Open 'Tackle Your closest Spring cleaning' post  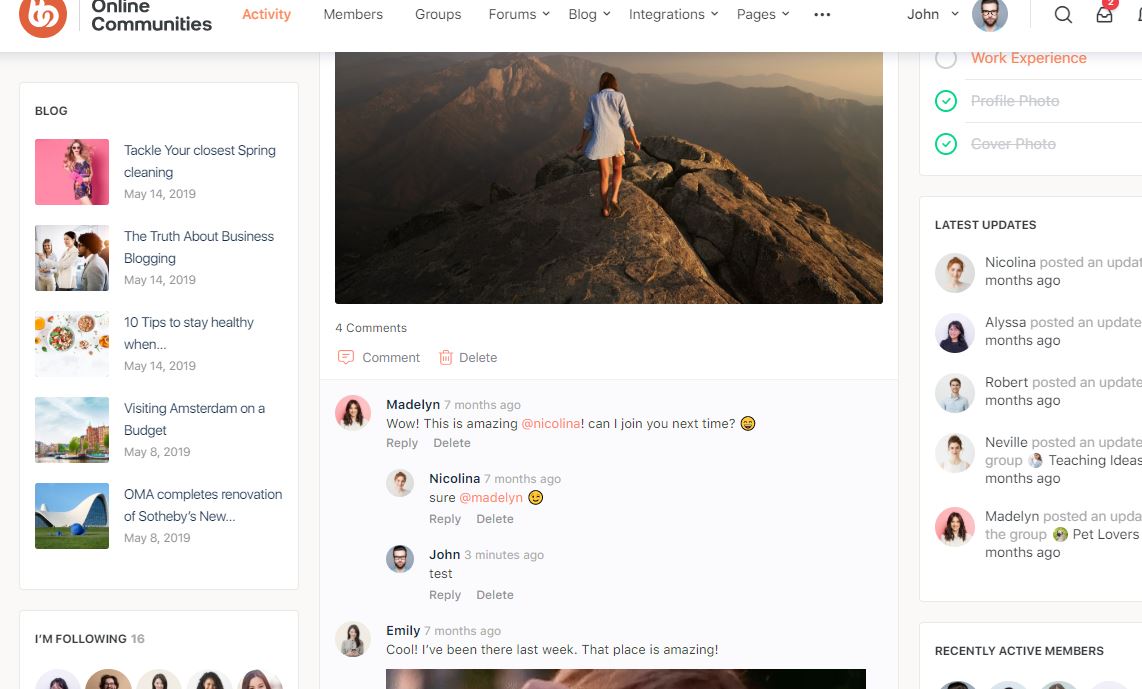tap(200, 161)
